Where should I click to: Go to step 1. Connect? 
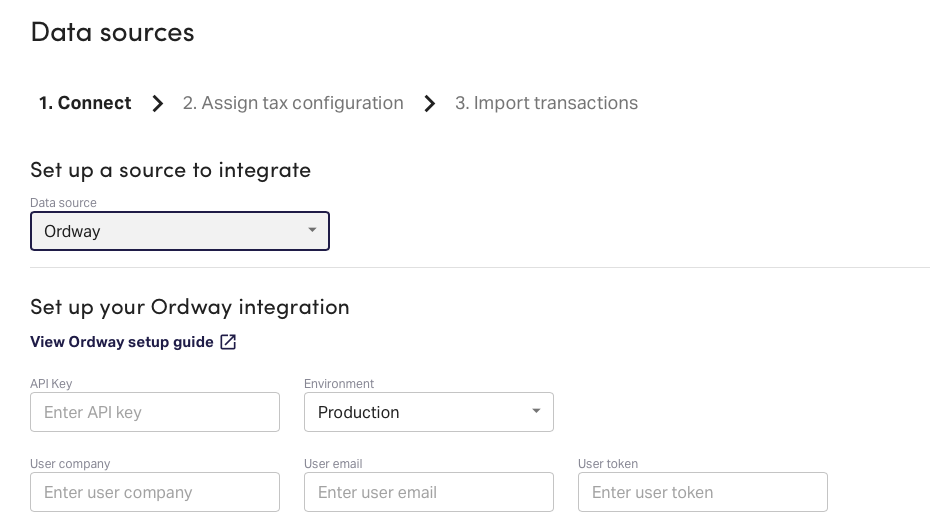(x=85, y=103)
